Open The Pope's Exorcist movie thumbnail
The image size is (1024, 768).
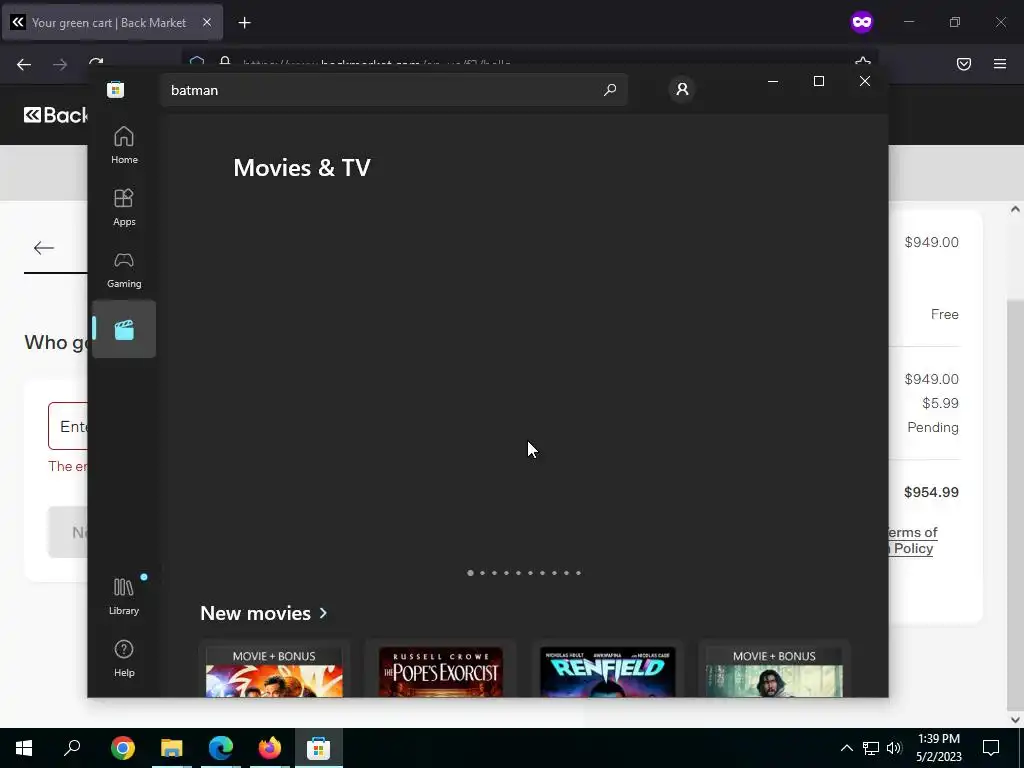tap(441, 669)
